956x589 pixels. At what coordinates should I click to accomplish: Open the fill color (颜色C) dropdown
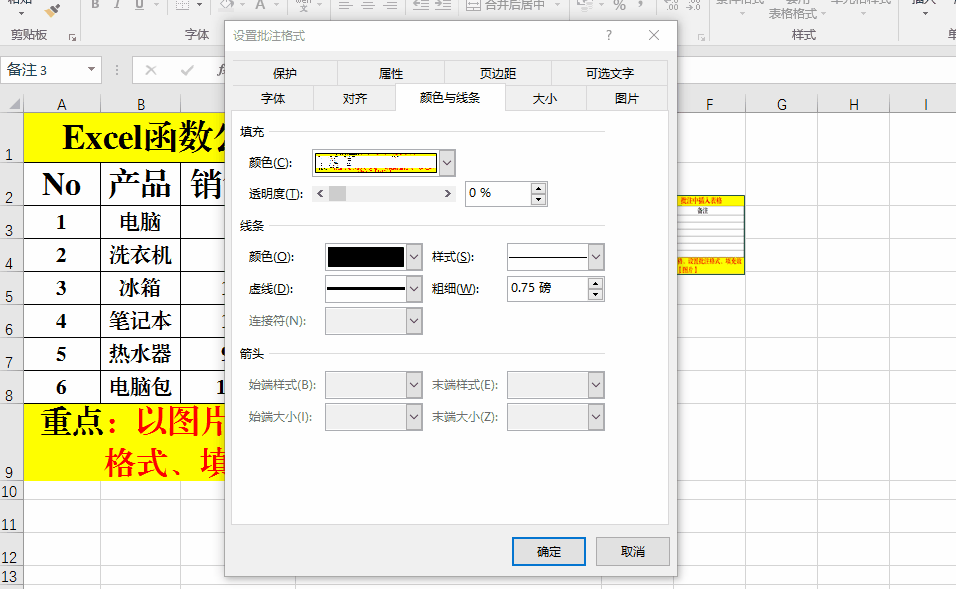point(447,163)
